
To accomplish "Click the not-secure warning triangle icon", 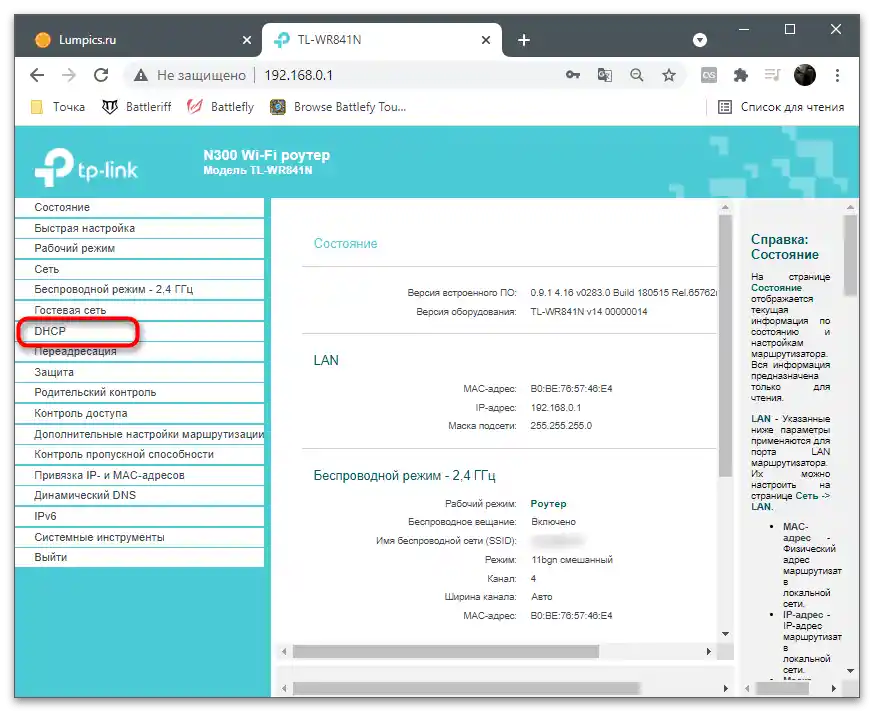I will 140,75.
